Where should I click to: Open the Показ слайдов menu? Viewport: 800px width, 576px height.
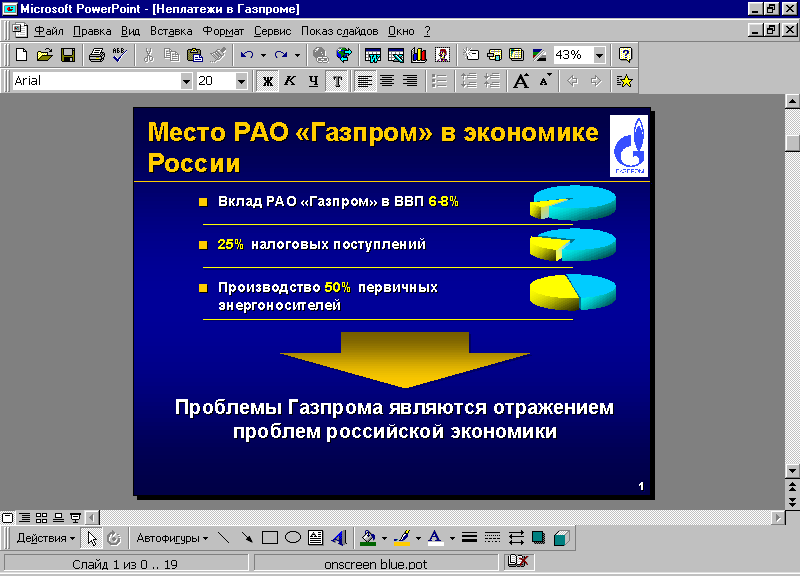click(339, 31)
